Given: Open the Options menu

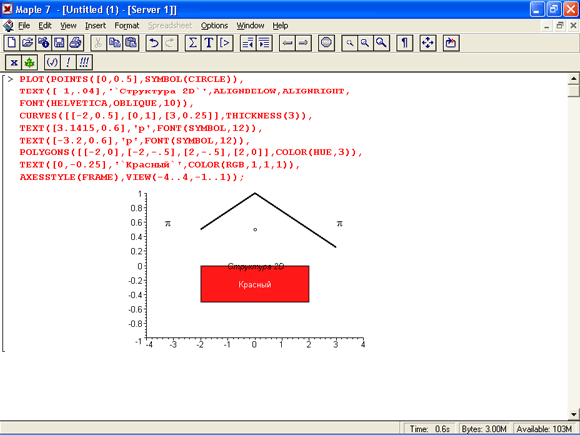Looking at the screenshot, I should click(214, 26).
